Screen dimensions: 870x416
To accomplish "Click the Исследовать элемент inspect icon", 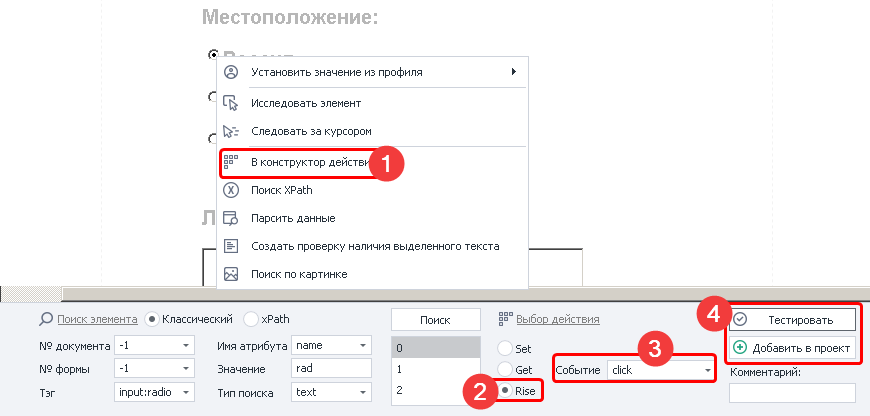I will (x=231, y=103).
